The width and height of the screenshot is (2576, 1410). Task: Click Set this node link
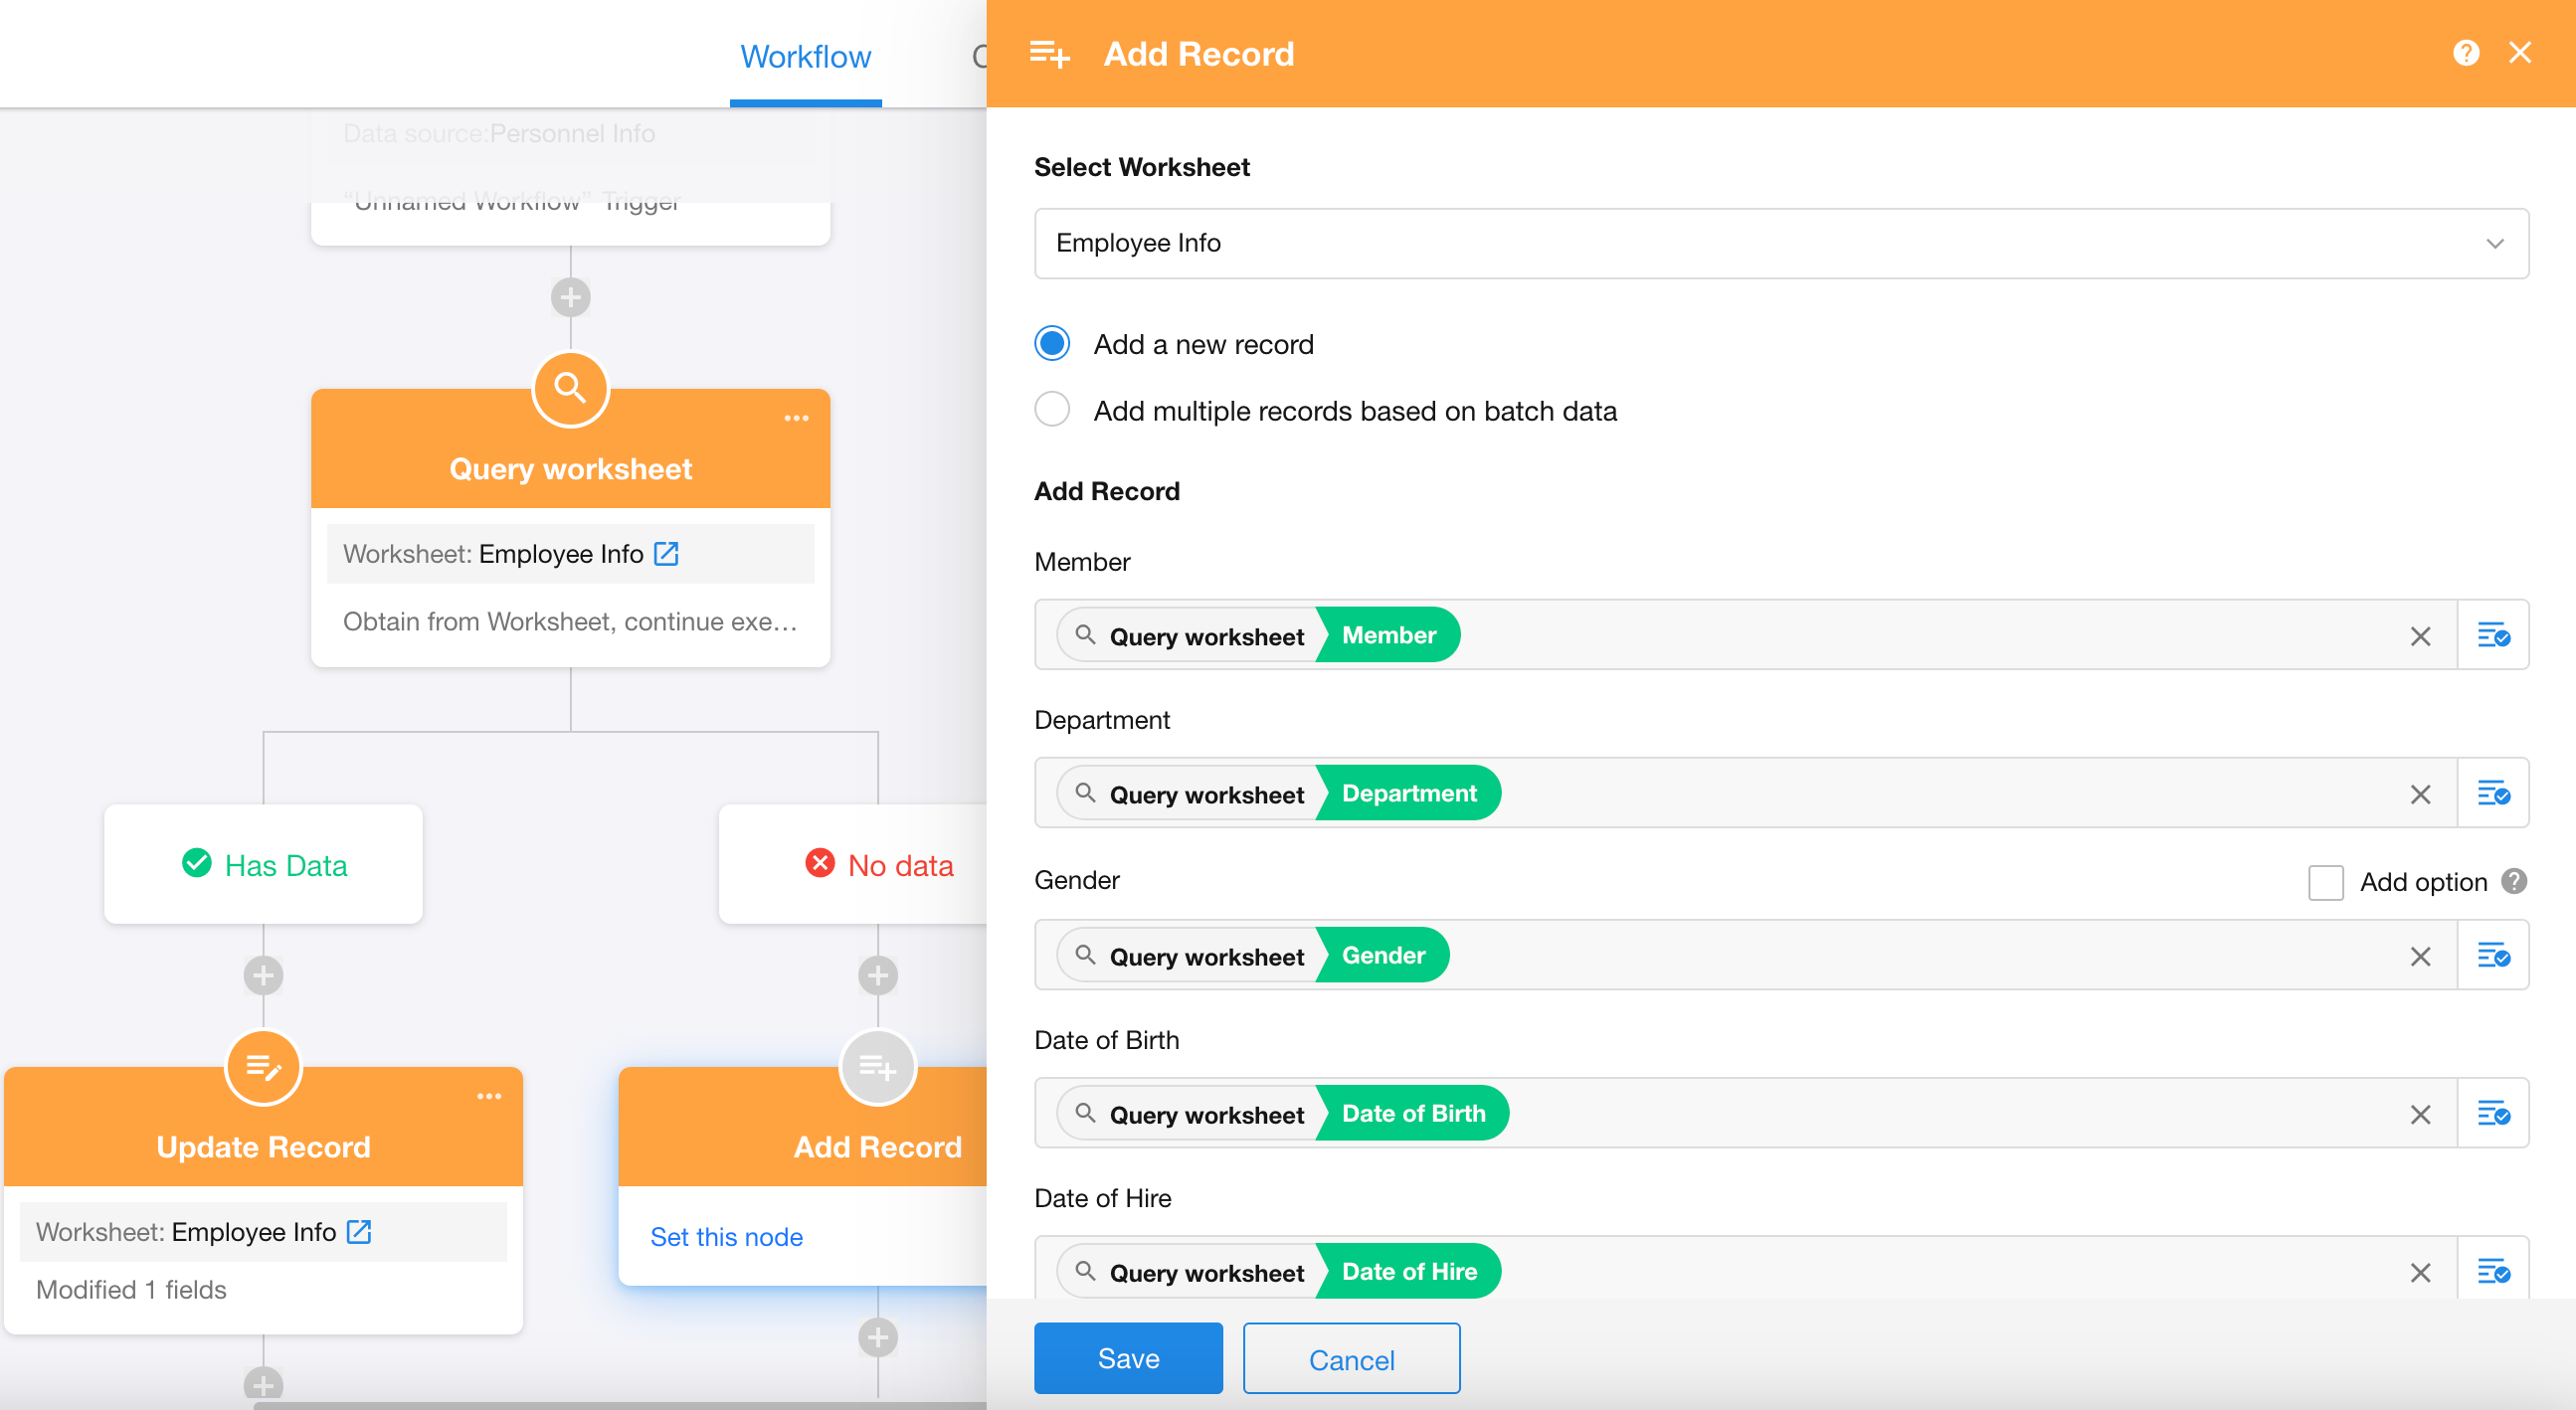[726, 1237]
